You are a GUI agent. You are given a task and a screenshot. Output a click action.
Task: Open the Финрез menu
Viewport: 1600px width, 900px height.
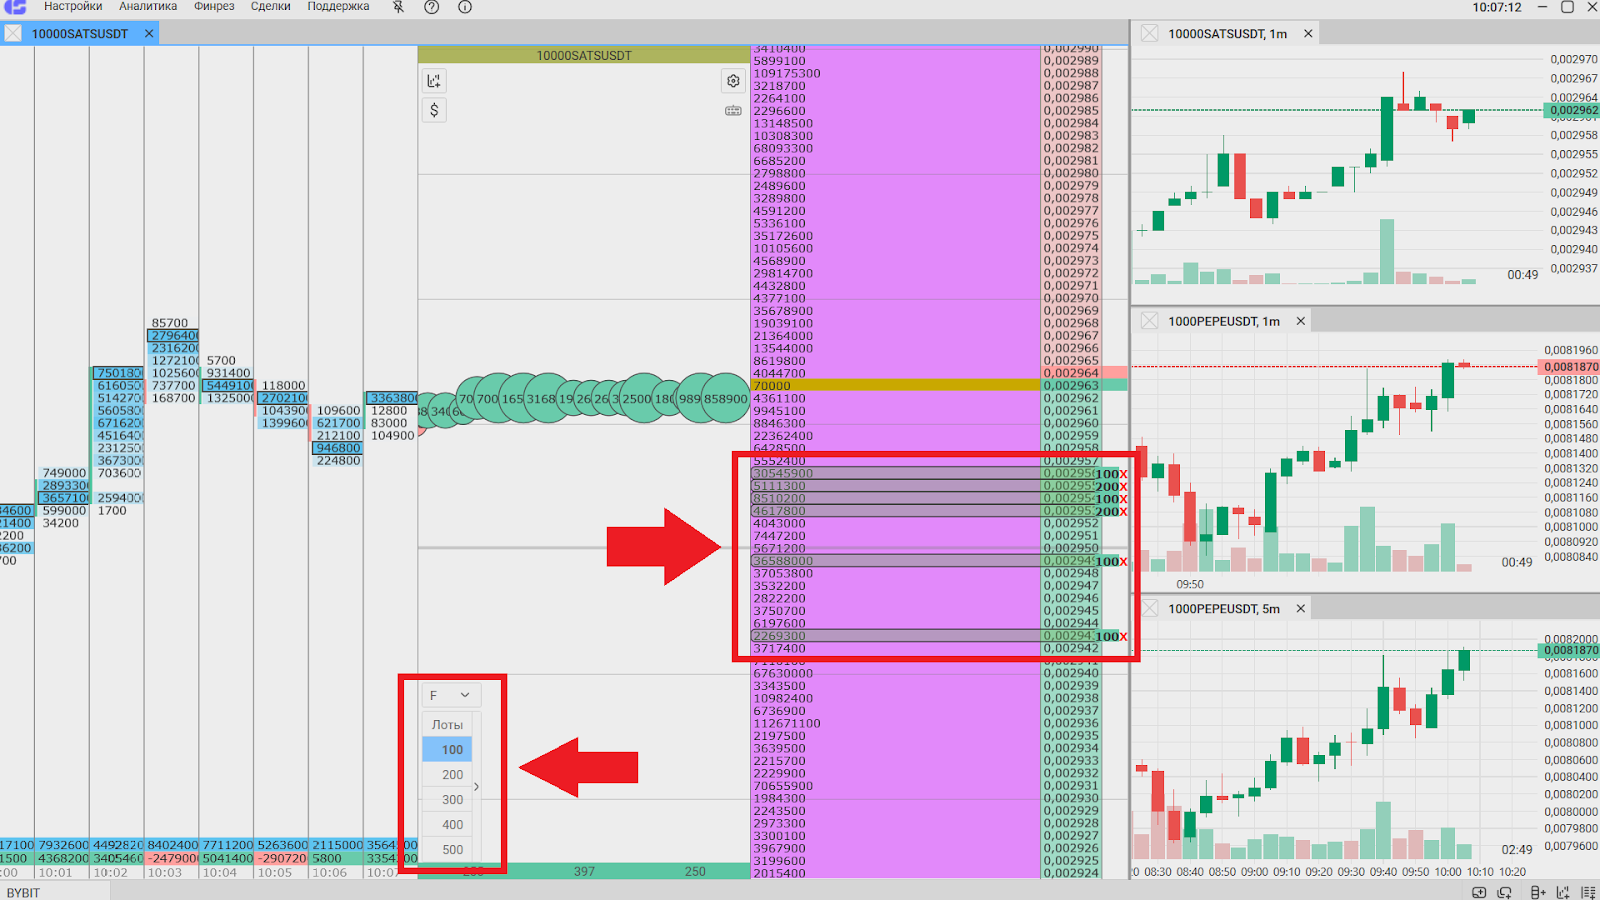point(214,7)
